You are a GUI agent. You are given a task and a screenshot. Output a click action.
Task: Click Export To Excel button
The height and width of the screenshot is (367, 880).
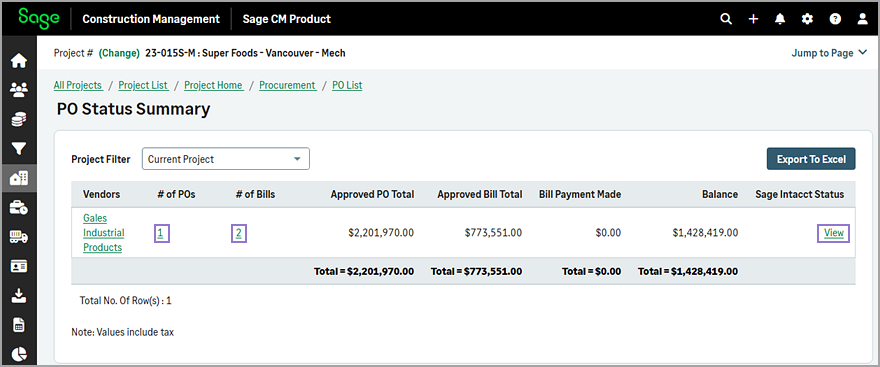(x=811, y=159)
